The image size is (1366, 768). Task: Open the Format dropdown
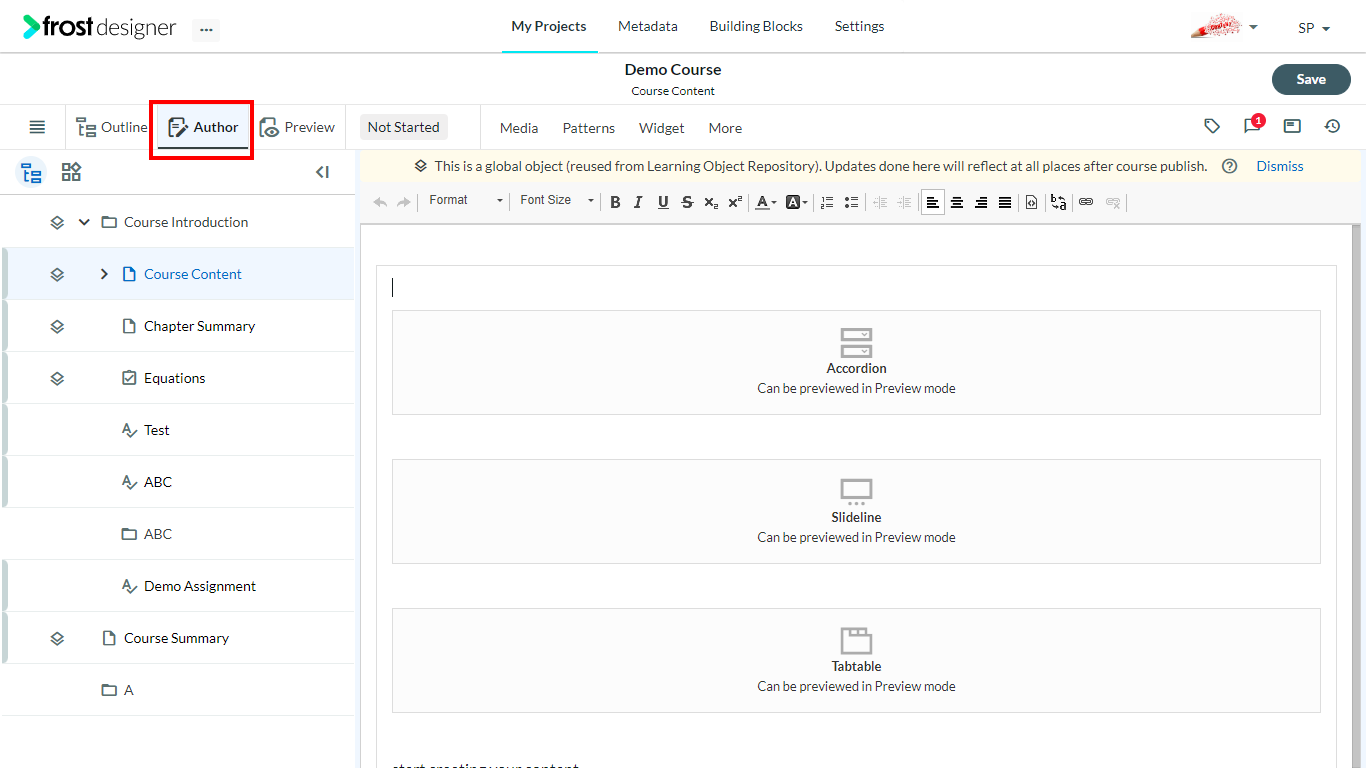(466, 201)
